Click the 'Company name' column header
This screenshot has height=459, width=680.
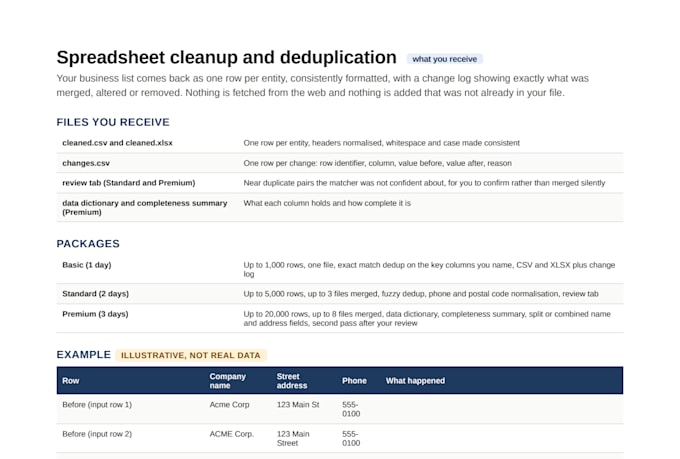[x=228, y=380]
